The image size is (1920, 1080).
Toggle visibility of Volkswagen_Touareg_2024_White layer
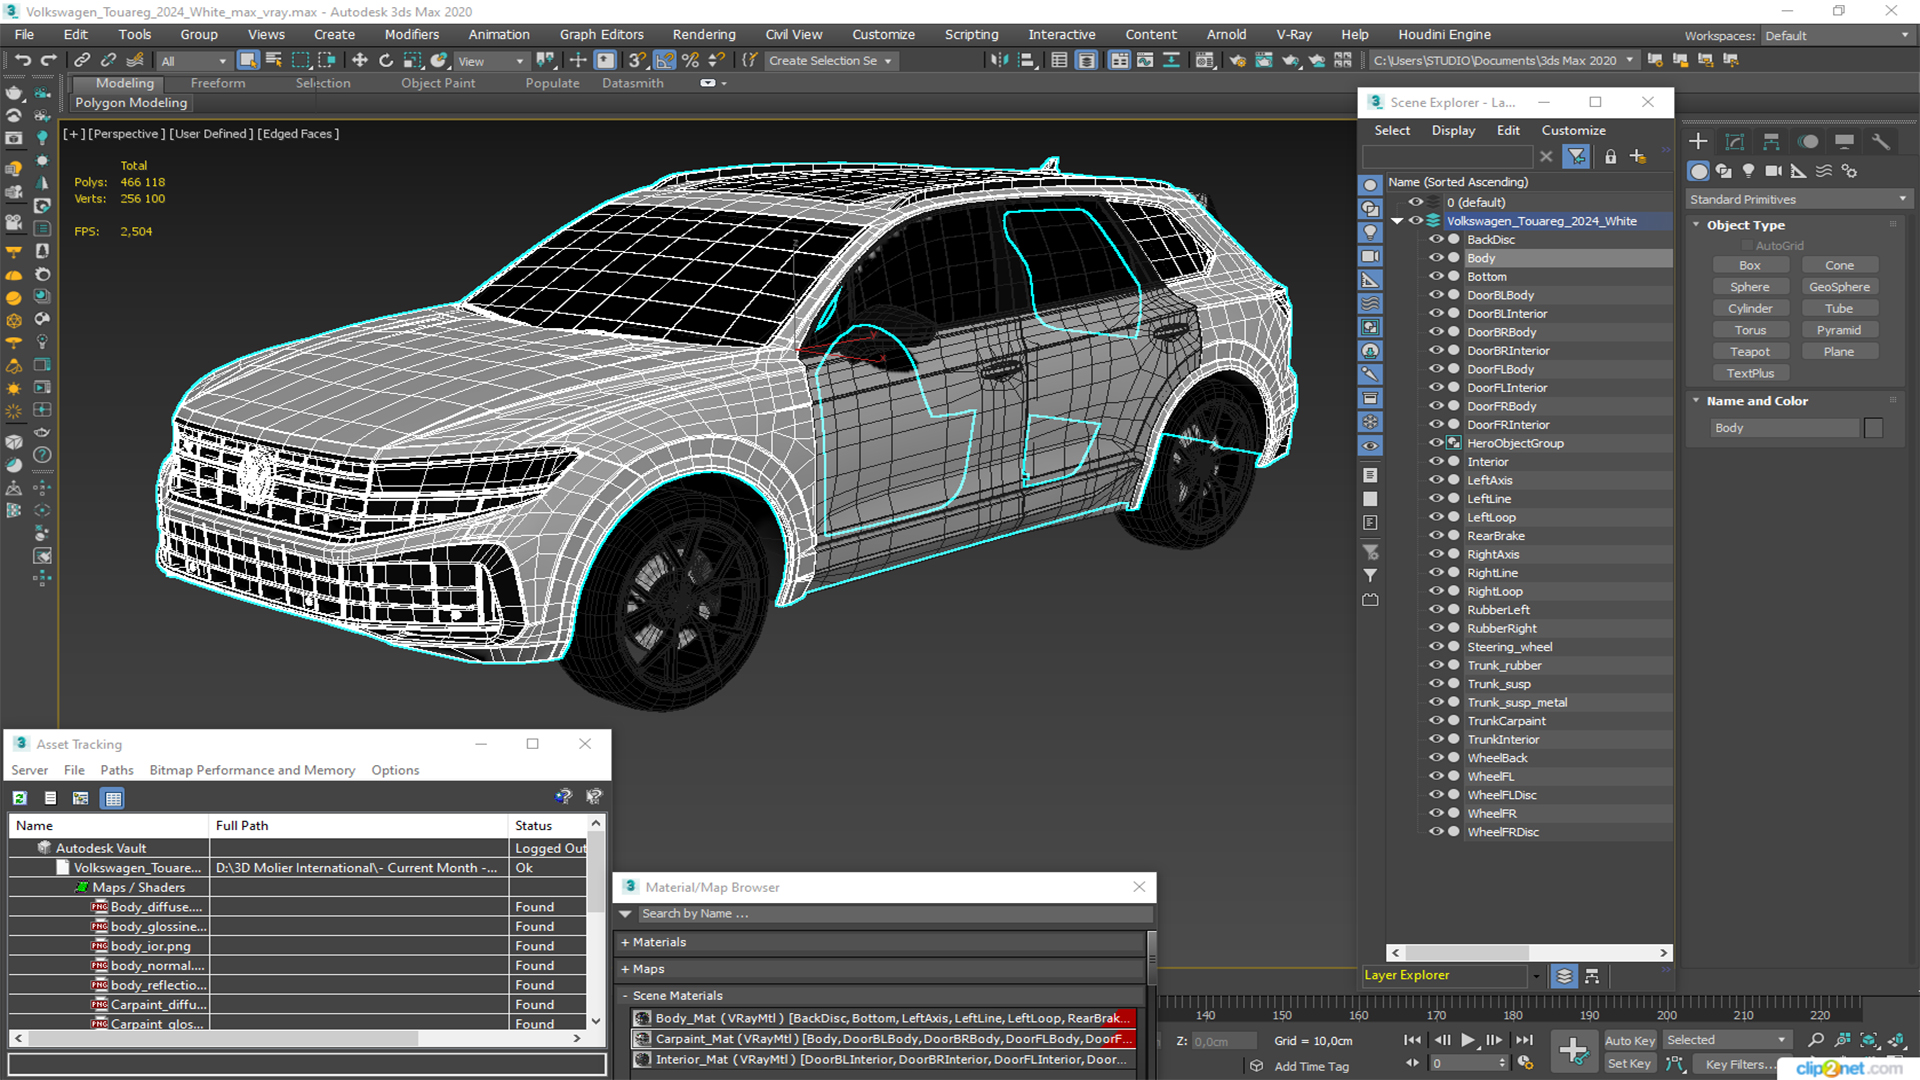pyautogui.click(x=1416, y=221)
